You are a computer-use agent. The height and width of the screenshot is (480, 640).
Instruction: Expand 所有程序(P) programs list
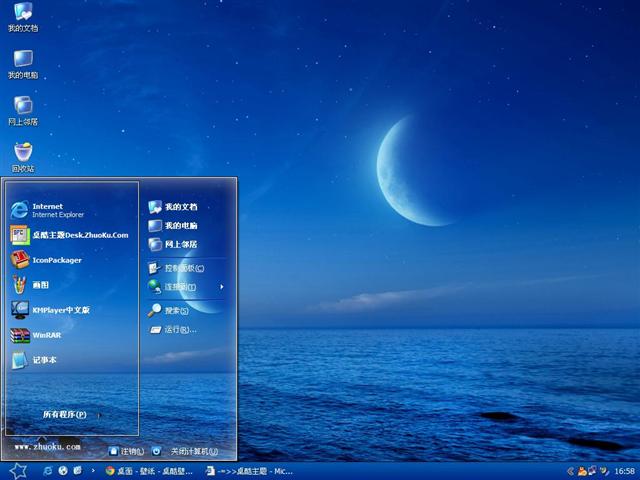coord(65,414)
